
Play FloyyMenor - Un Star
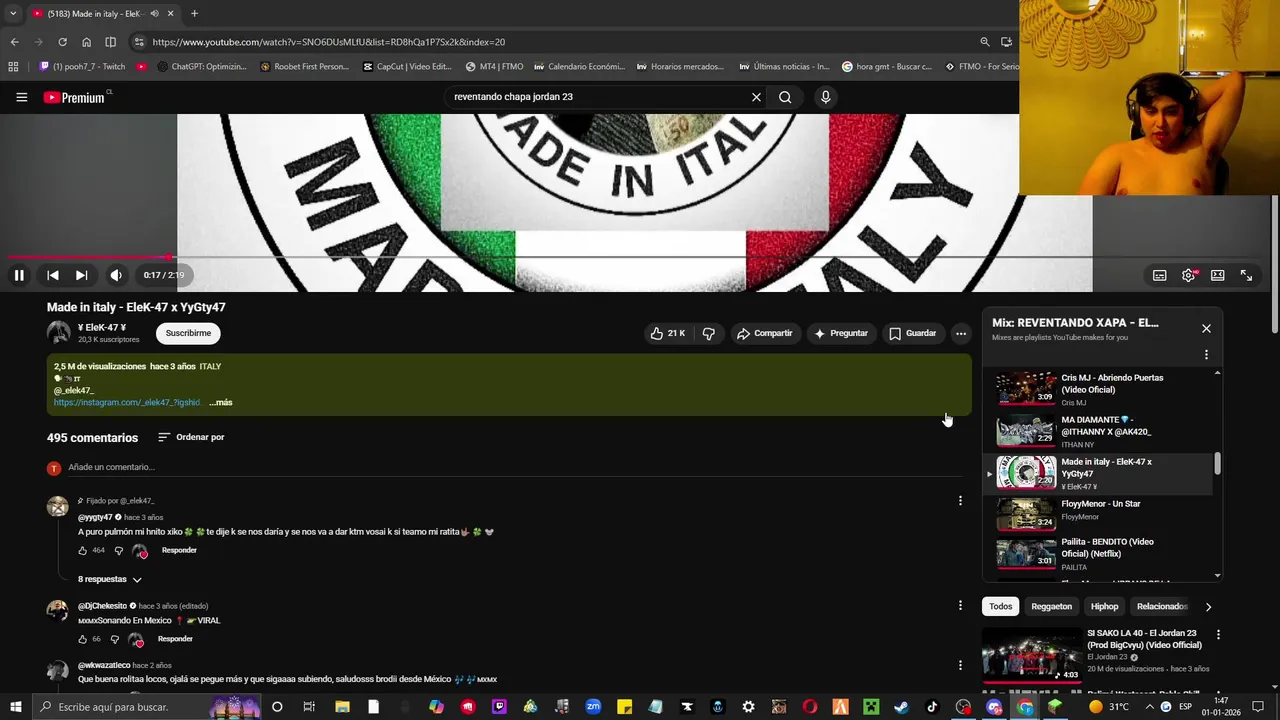pyautogui.click(x=1098, y=514)
